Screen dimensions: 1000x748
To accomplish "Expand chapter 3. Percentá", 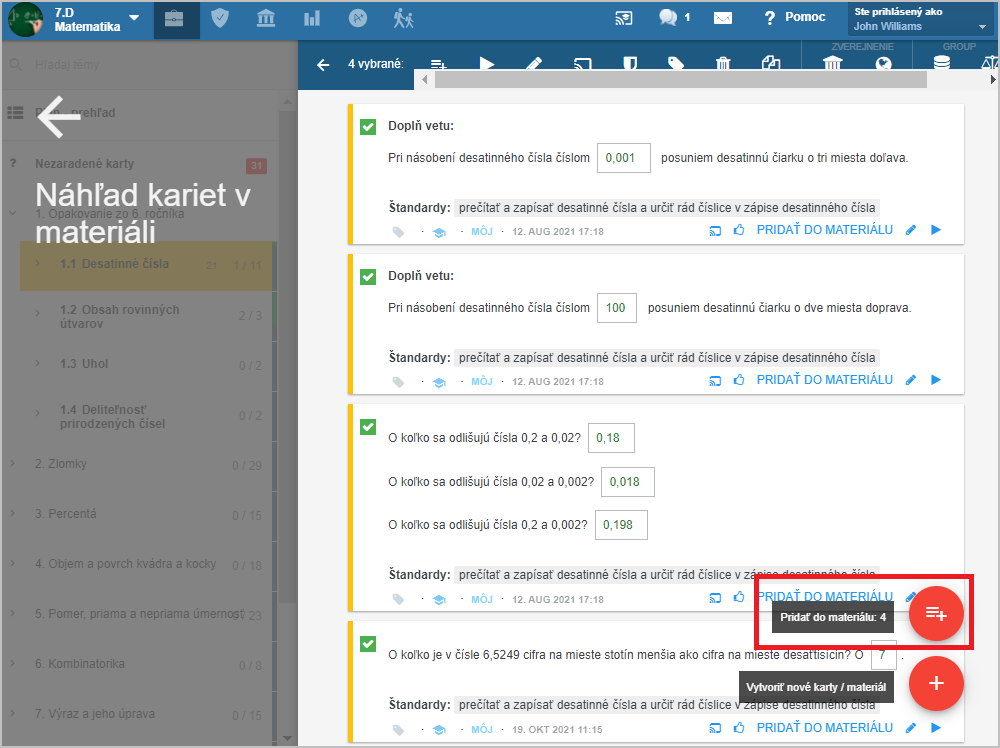I will pos(13,513).
